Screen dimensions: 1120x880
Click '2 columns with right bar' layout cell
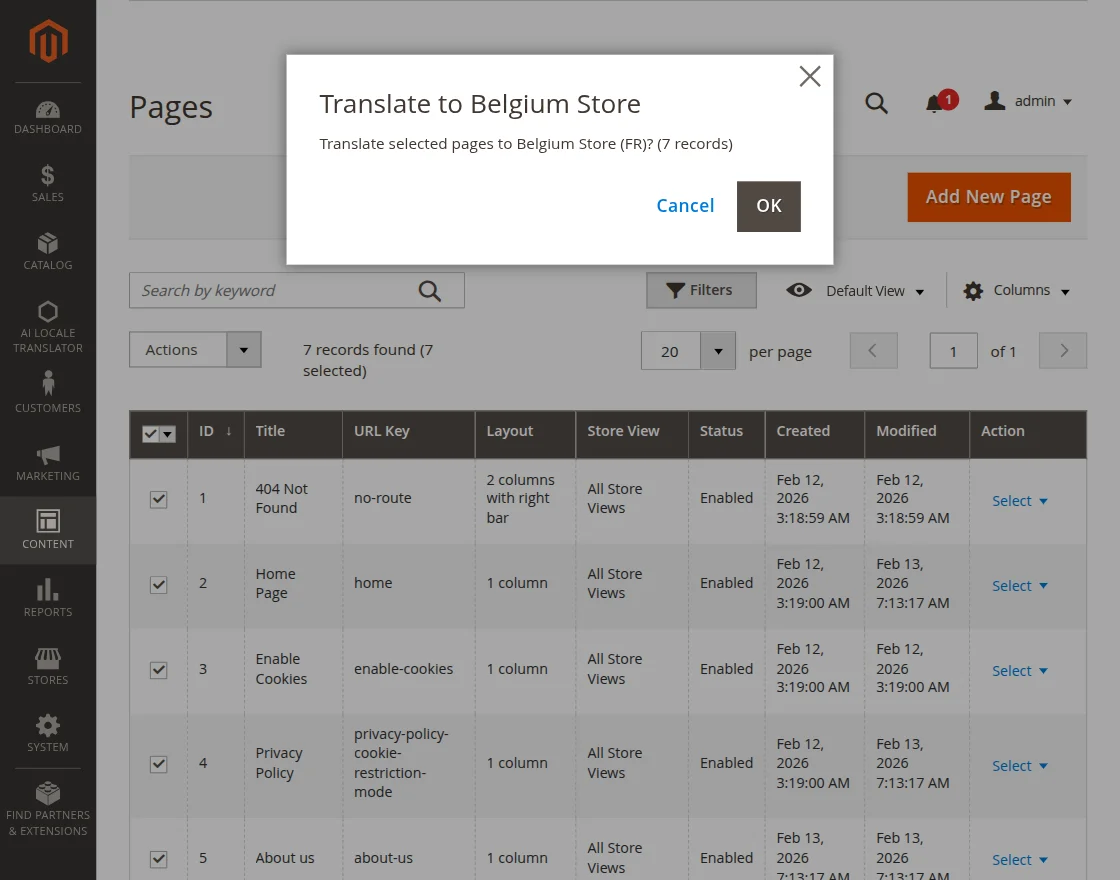pyautogui.click(x=525, y=499)
